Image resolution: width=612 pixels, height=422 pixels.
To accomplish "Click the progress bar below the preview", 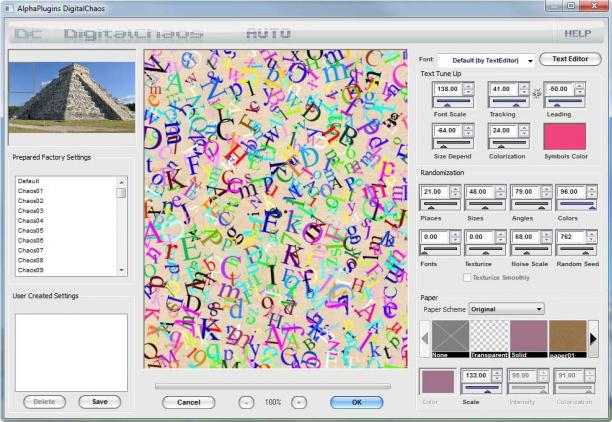I will click(x=273, y=386).
